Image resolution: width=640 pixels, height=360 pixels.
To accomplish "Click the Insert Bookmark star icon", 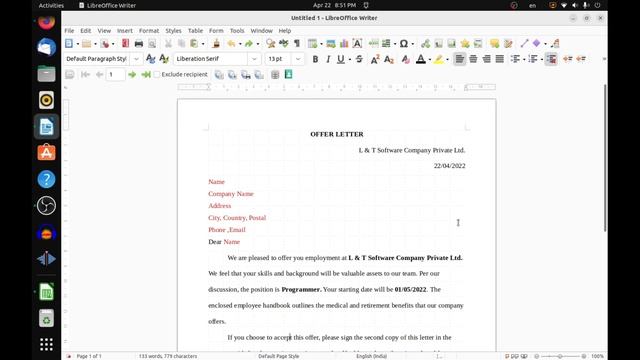I will coord(465,43).
